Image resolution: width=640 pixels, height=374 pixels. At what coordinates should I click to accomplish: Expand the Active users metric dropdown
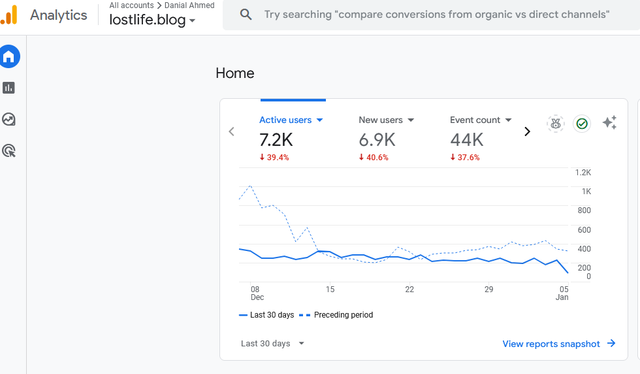coord(320,120)
